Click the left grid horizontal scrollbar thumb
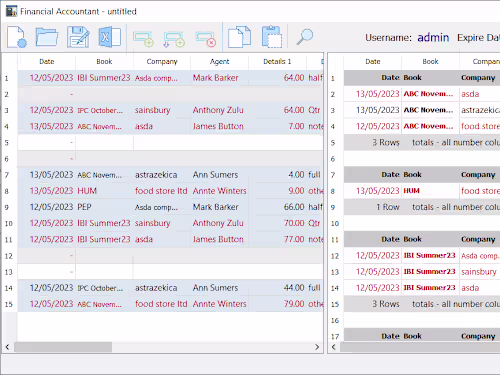 pyautogui.click(x=63, y=347)
